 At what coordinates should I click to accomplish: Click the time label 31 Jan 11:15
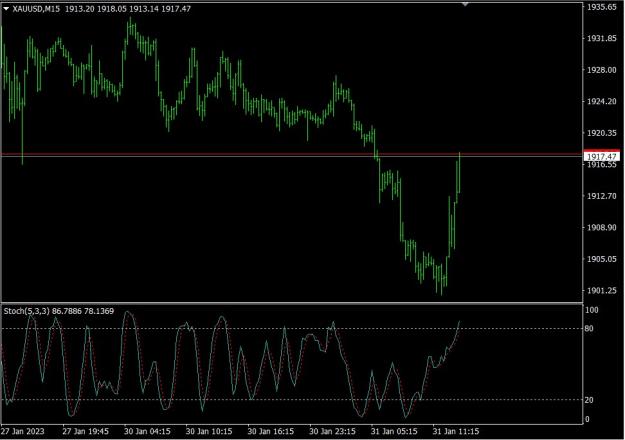(456, 431)
